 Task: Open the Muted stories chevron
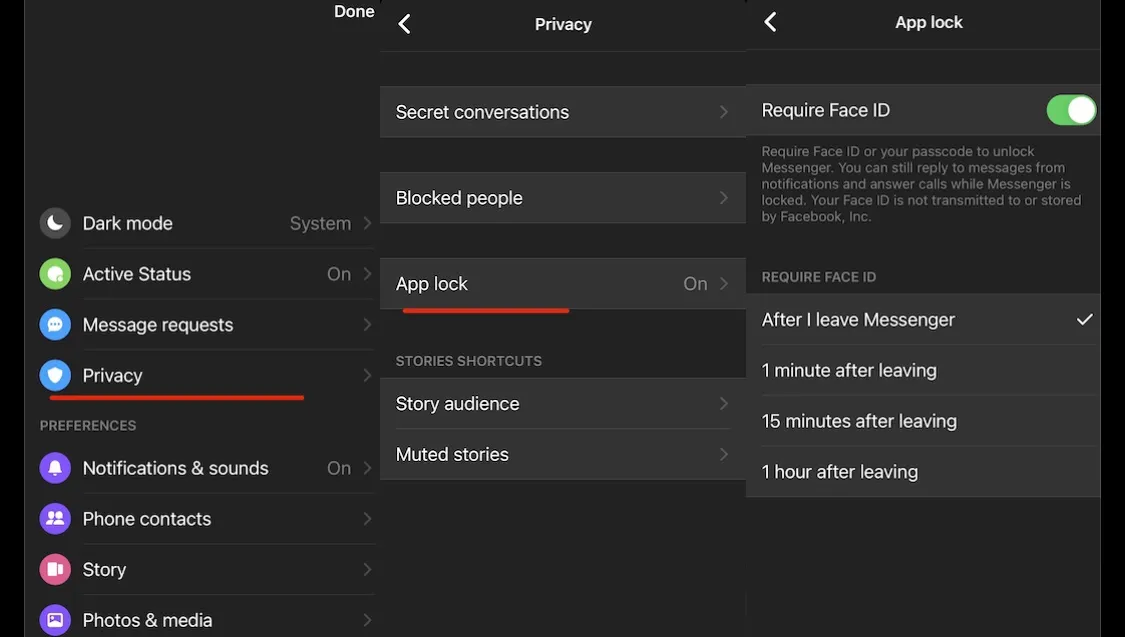point(723,455)
